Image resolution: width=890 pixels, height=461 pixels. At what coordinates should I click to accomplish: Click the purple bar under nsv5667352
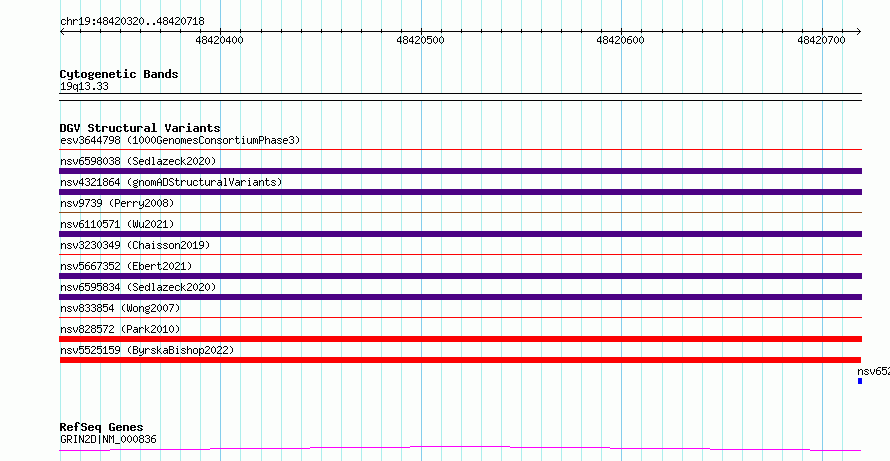coord(460,276)
